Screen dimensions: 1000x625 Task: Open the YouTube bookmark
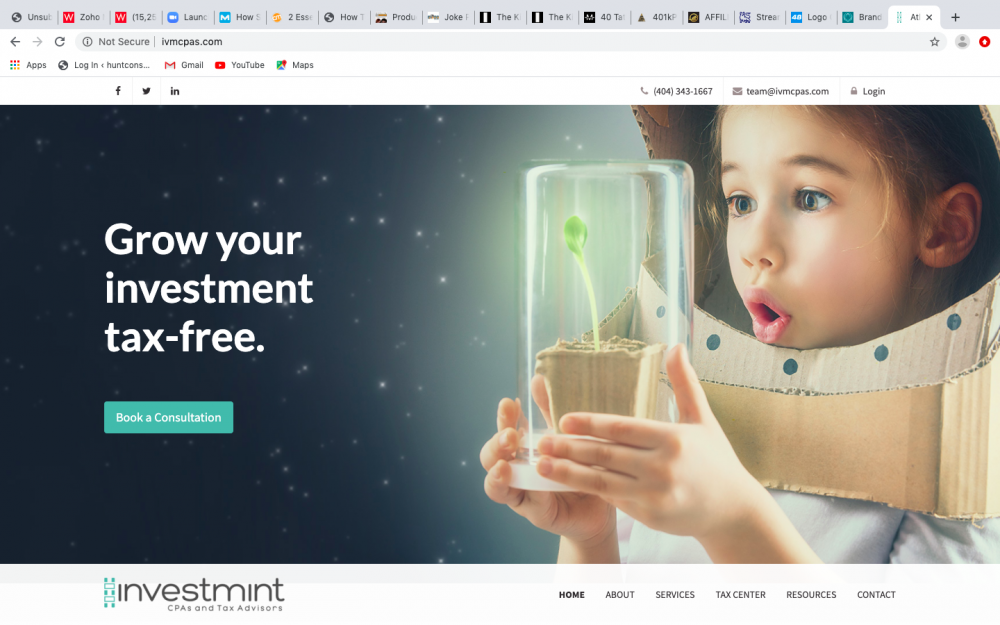coord(240,65)
